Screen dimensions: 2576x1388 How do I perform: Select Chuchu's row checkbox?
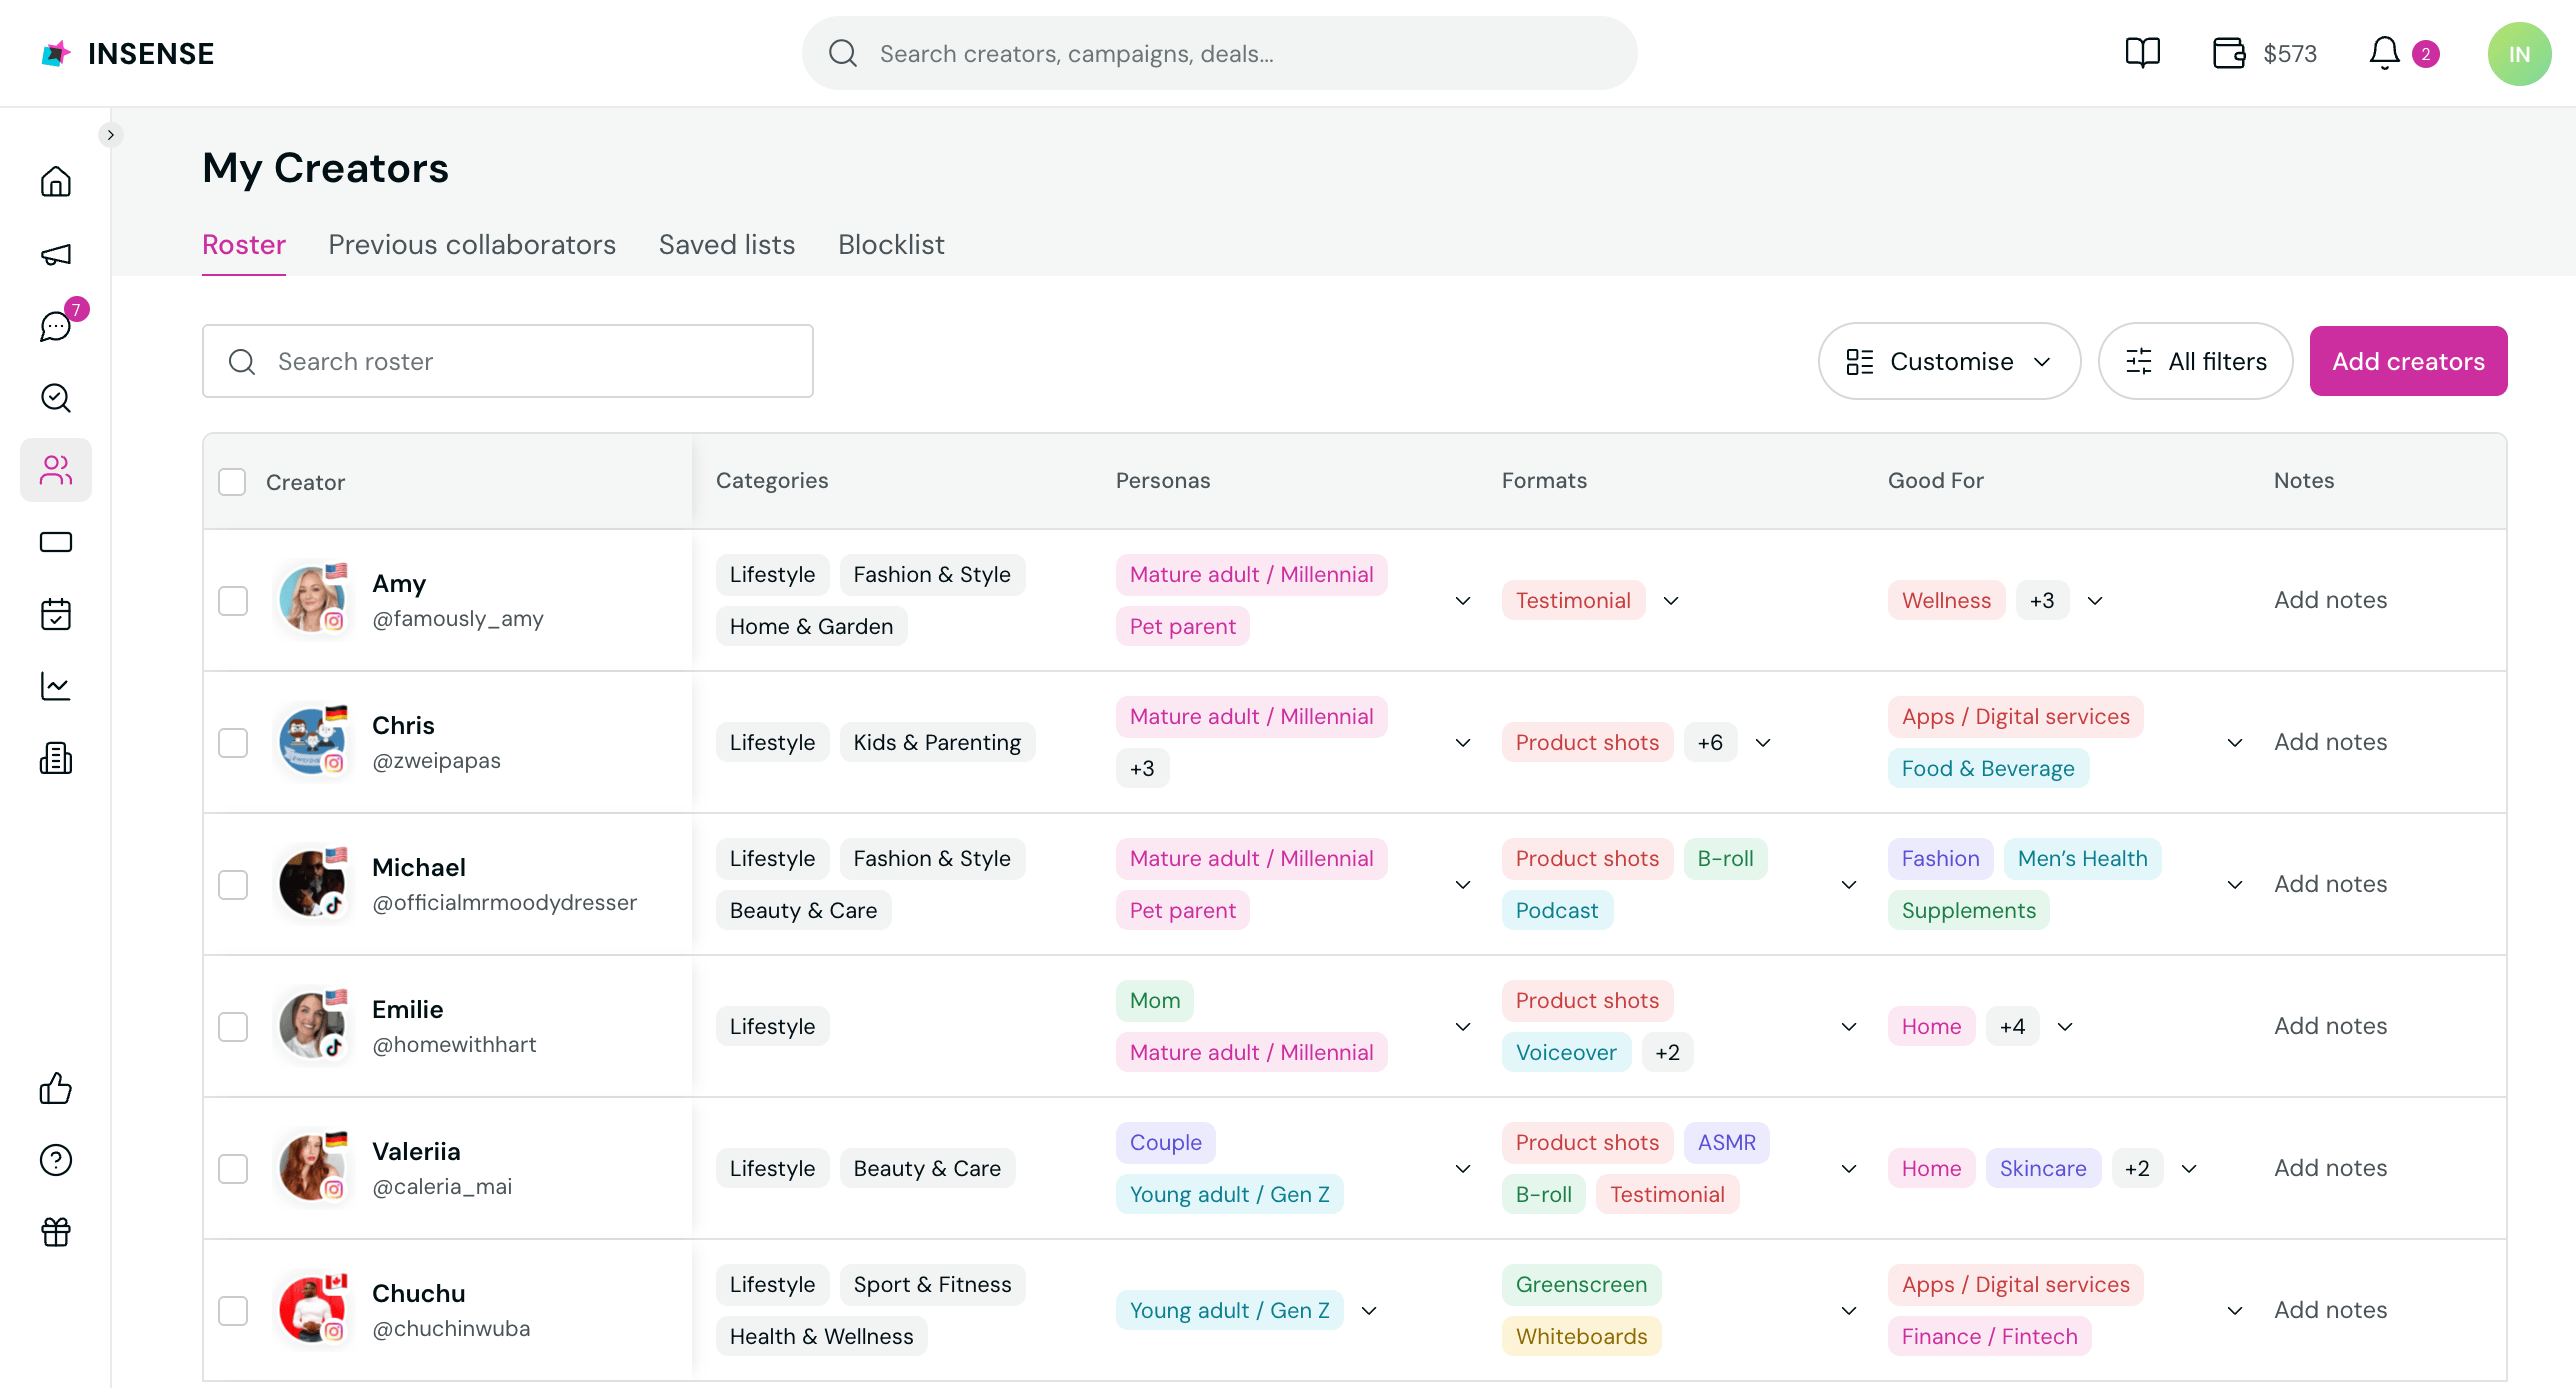point(233,1311)
